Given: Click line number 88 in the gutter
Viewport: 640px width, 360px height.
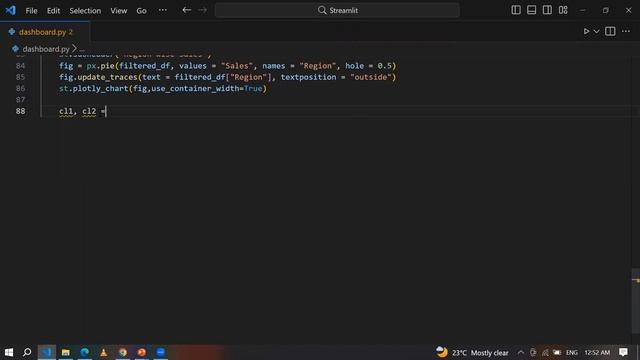Looking at the screenshot, I should click(x=20, y=111).
